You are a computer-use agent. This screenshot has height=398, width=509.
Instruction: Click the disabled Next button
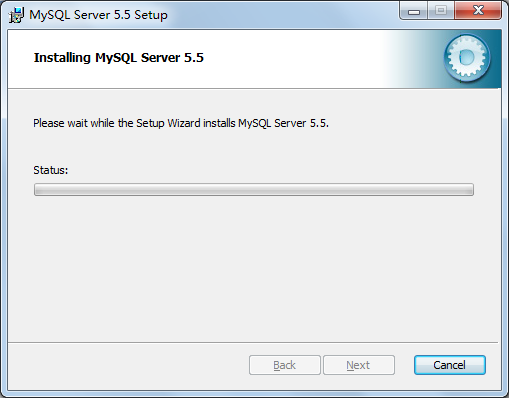click(x=359, y=365)
